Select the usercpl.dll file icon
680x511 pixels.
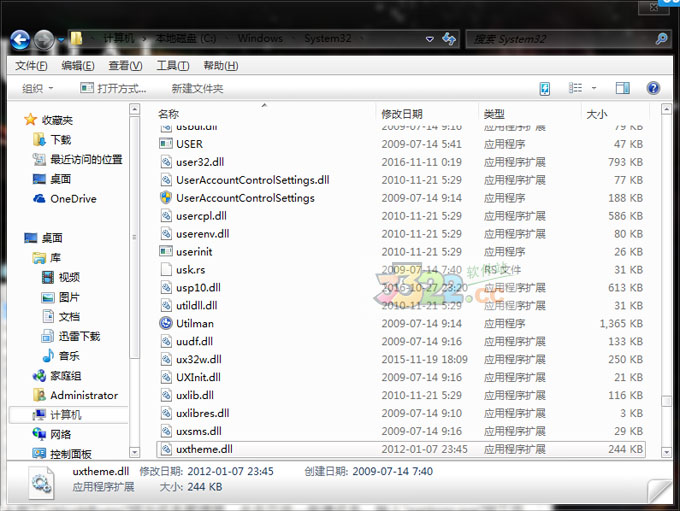[166, 216]
